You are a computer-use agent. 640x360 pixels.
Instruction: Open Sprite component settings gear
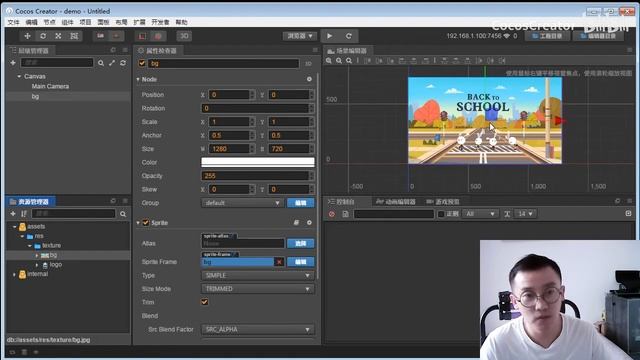[309, 223]
